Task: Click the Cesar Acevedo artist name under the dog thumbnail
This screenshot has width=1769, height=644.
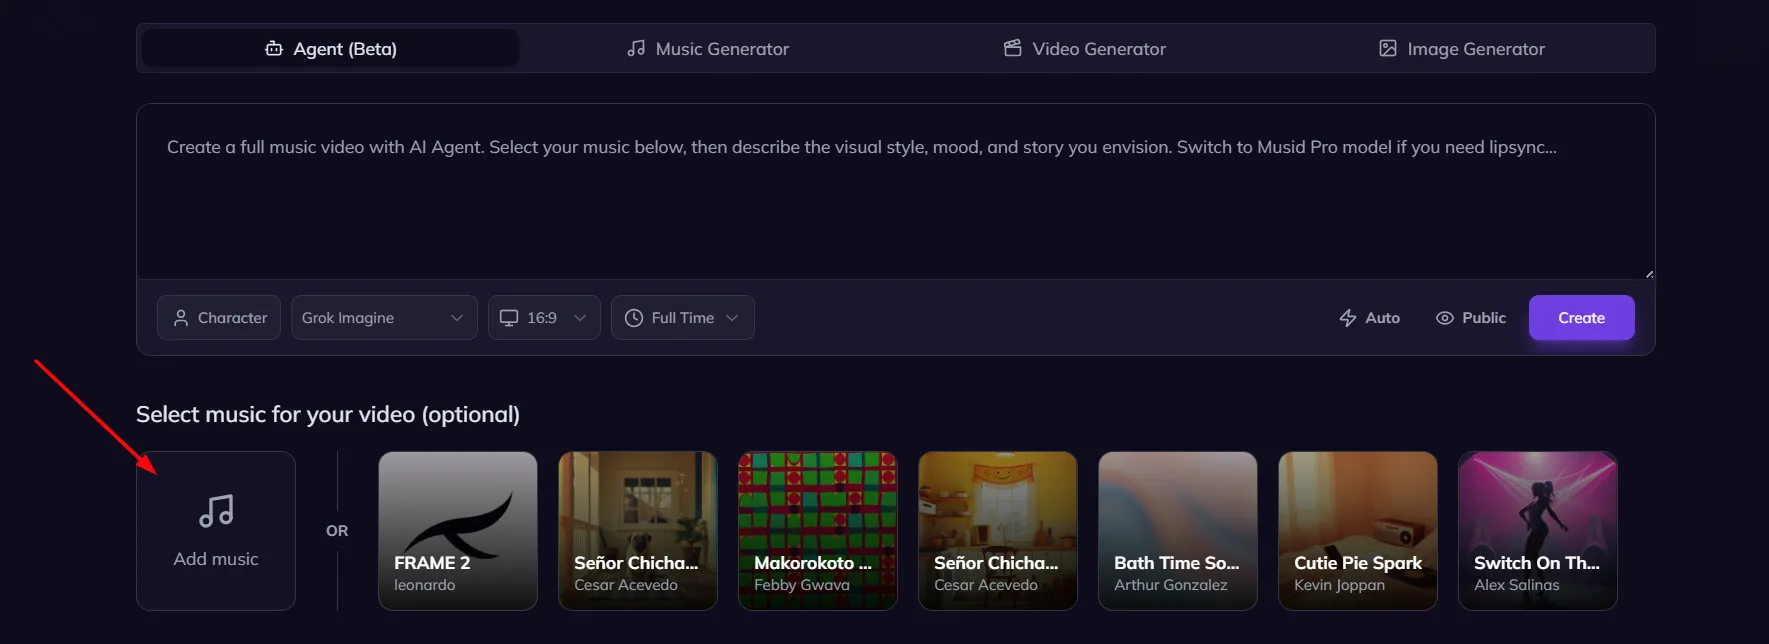Action: 626,585
